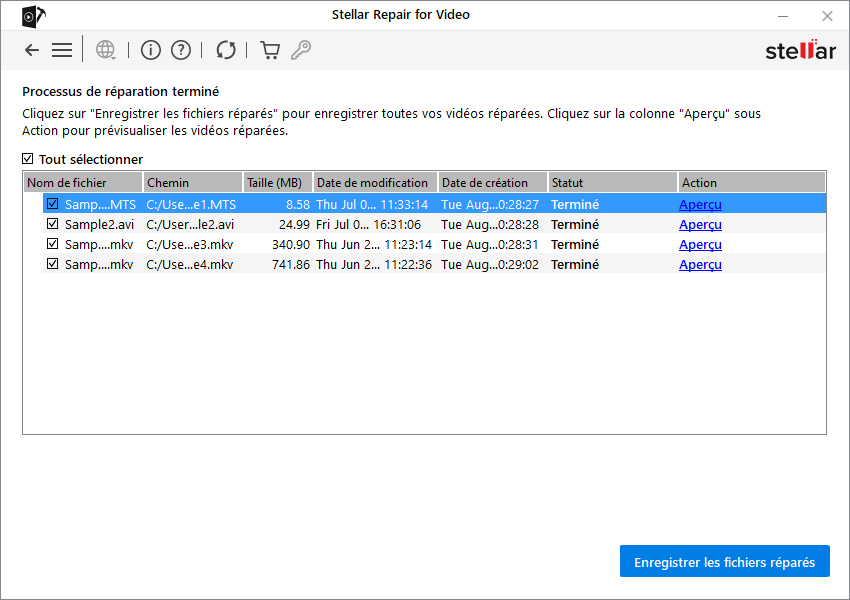850x600 pixels.
Task: Close the Stellar Repair for Video window
Action: 827,16
